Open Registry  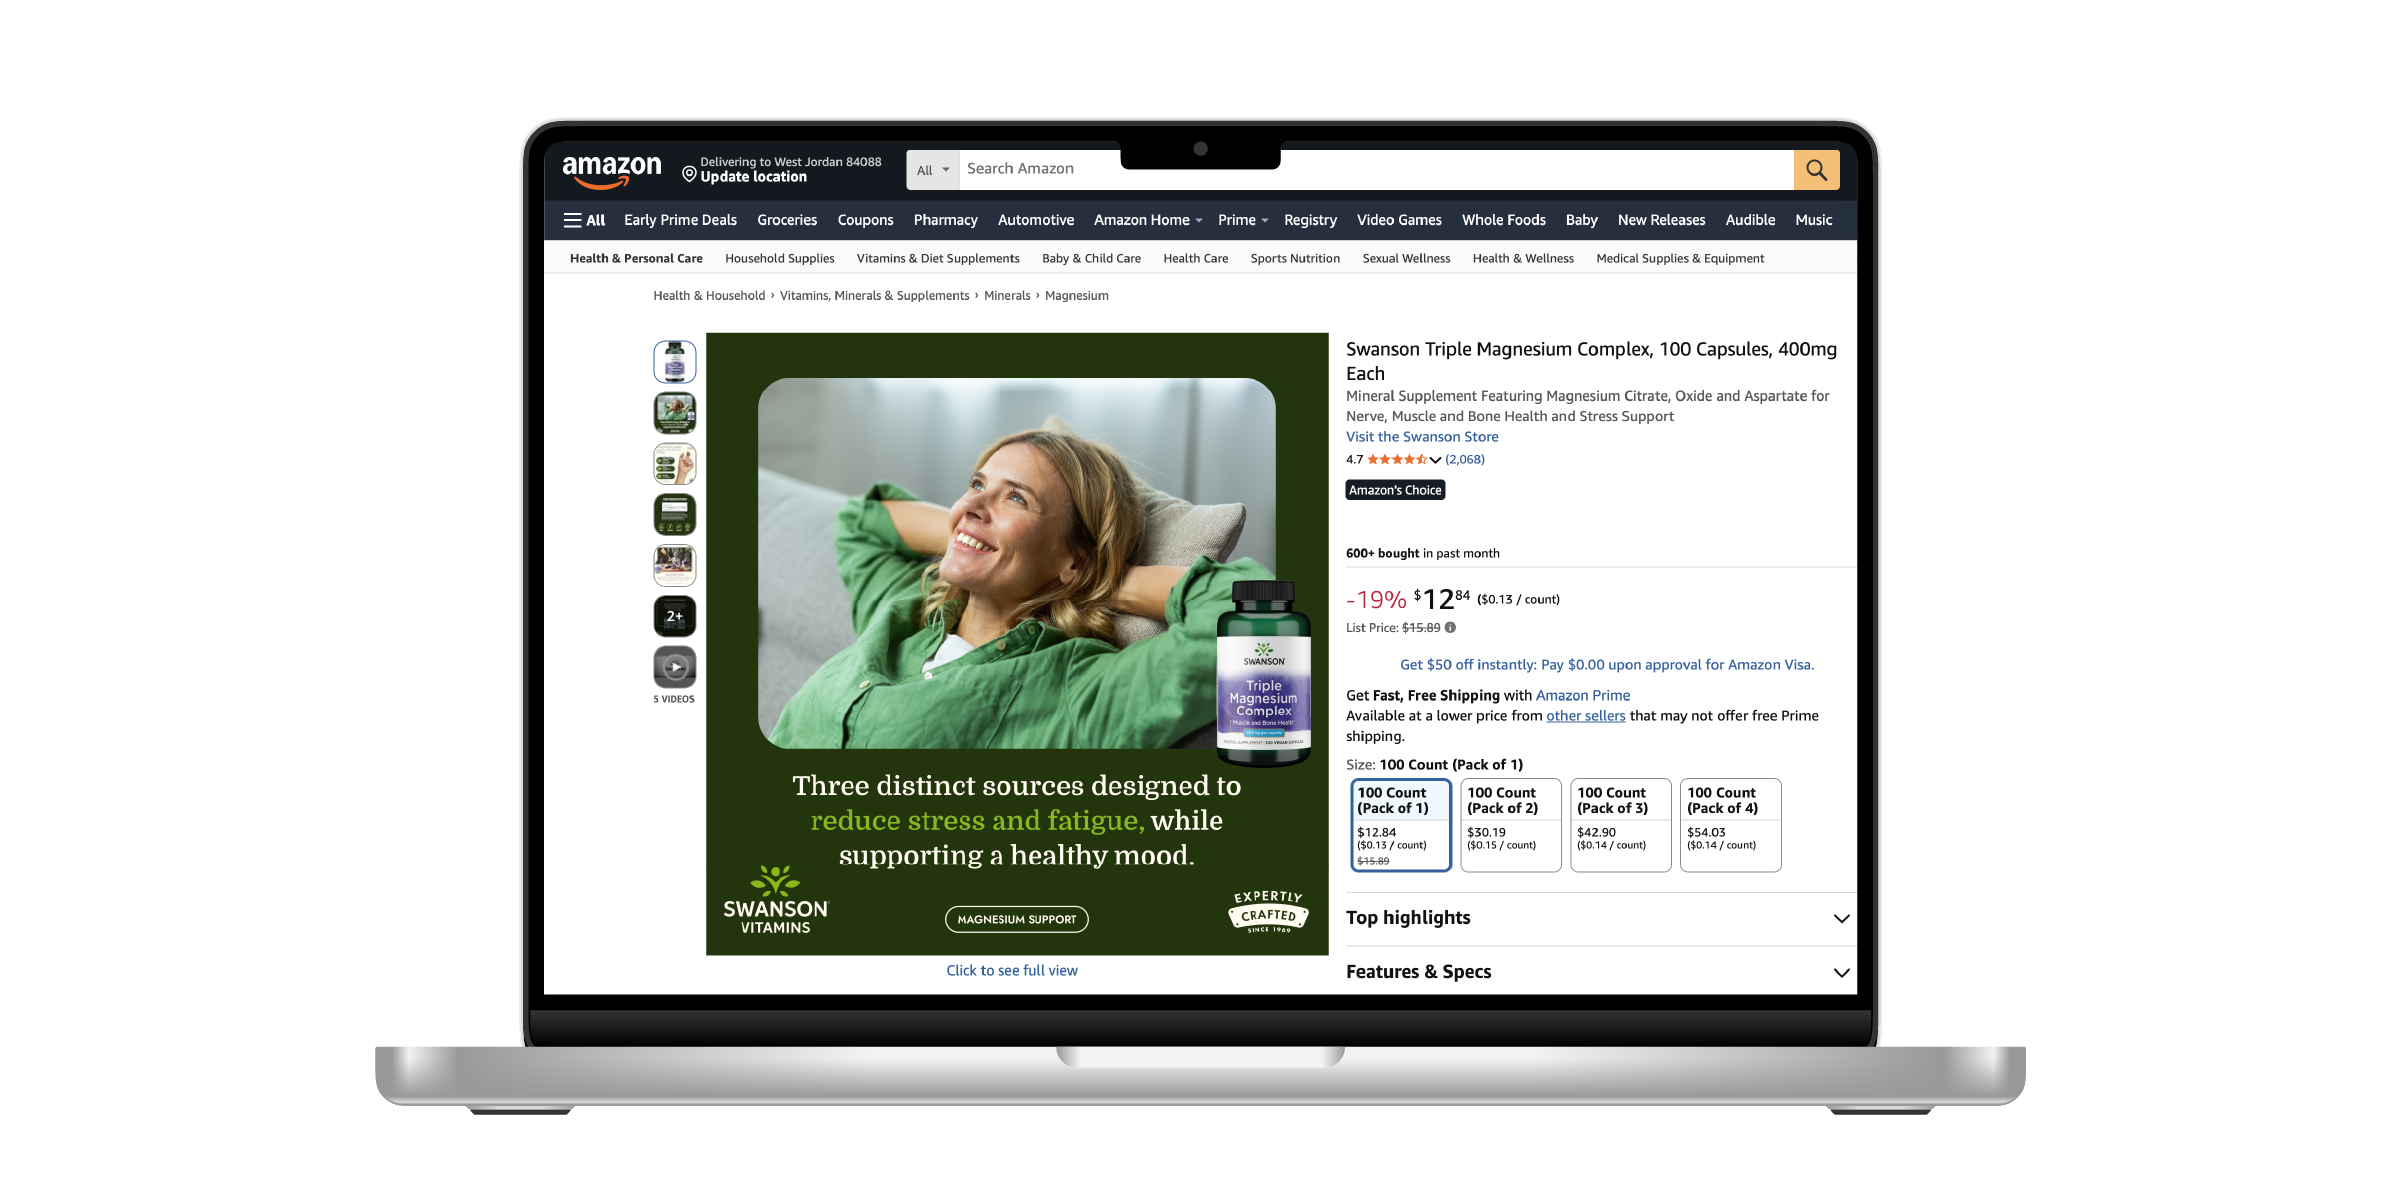(1310, 220)
